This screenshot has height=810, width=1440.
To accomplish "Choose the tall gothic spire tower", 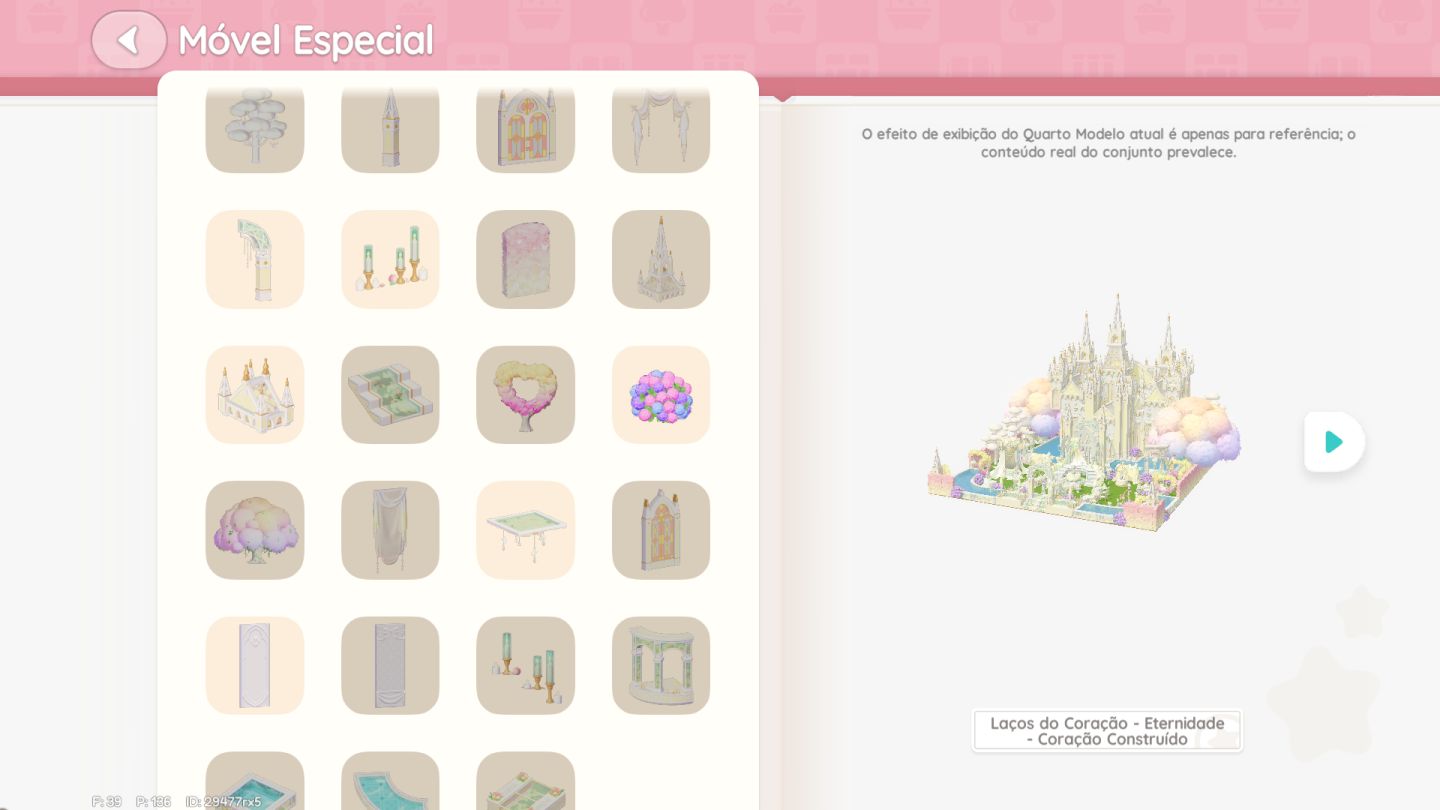I will 661,259.
